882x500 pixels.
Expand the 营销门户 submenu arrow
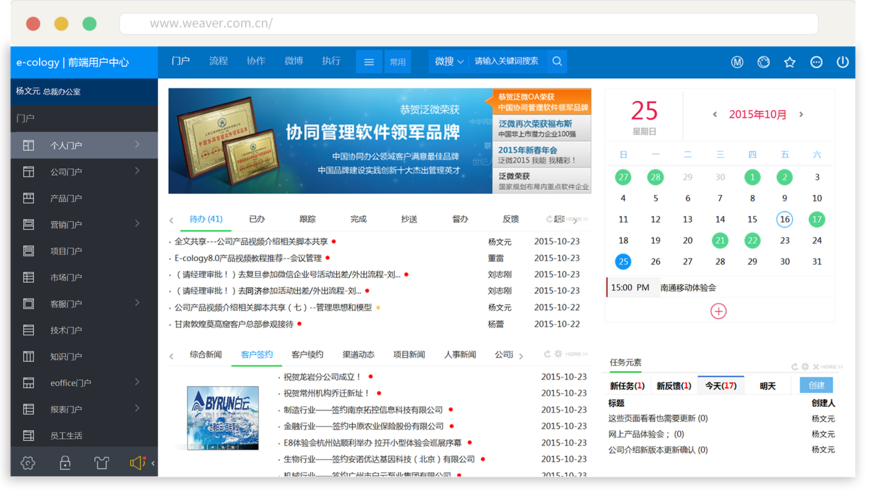pos(137,224)
